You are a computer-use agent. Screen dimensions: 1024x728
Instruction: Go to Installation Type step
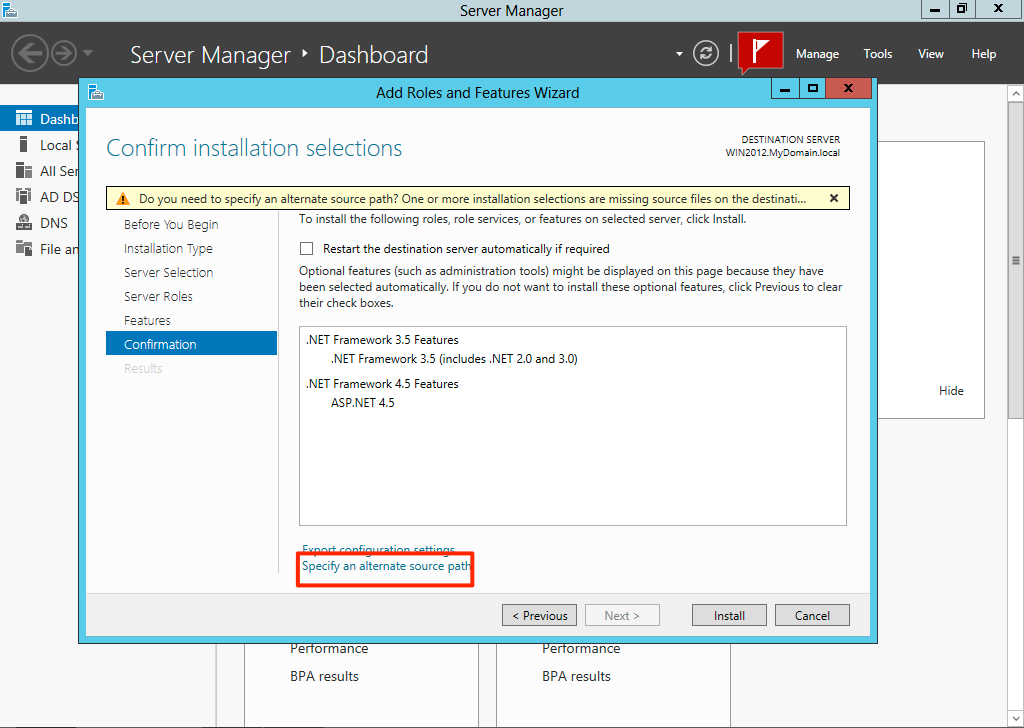point(168,249)
